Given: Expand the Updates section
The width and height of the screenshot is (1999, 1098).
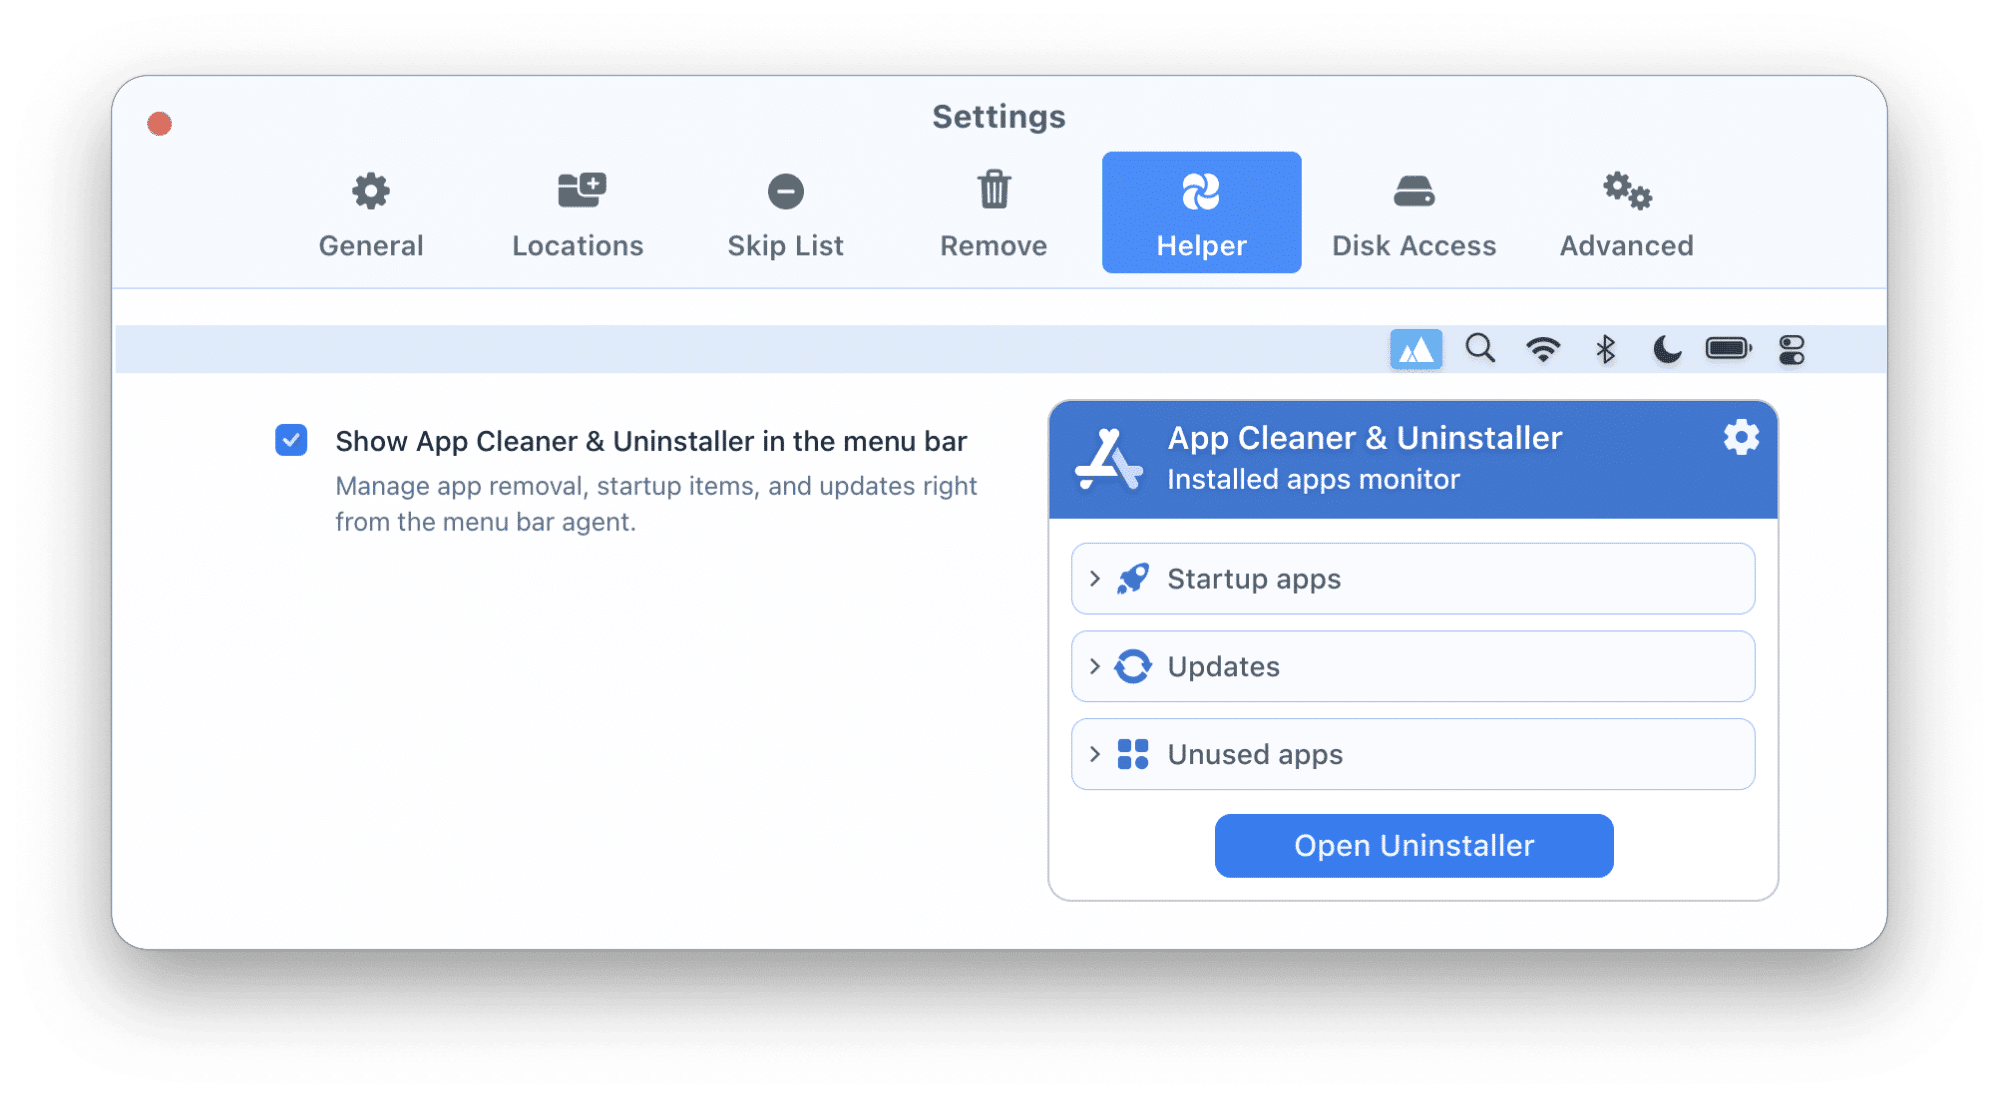Looking at the screenshot, I should 1411,666.
